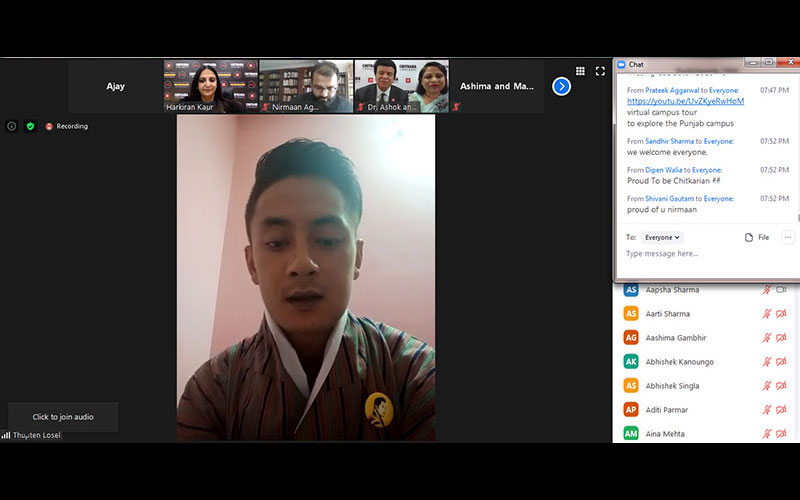Open the youtu.be link in chat

(685, 101)
